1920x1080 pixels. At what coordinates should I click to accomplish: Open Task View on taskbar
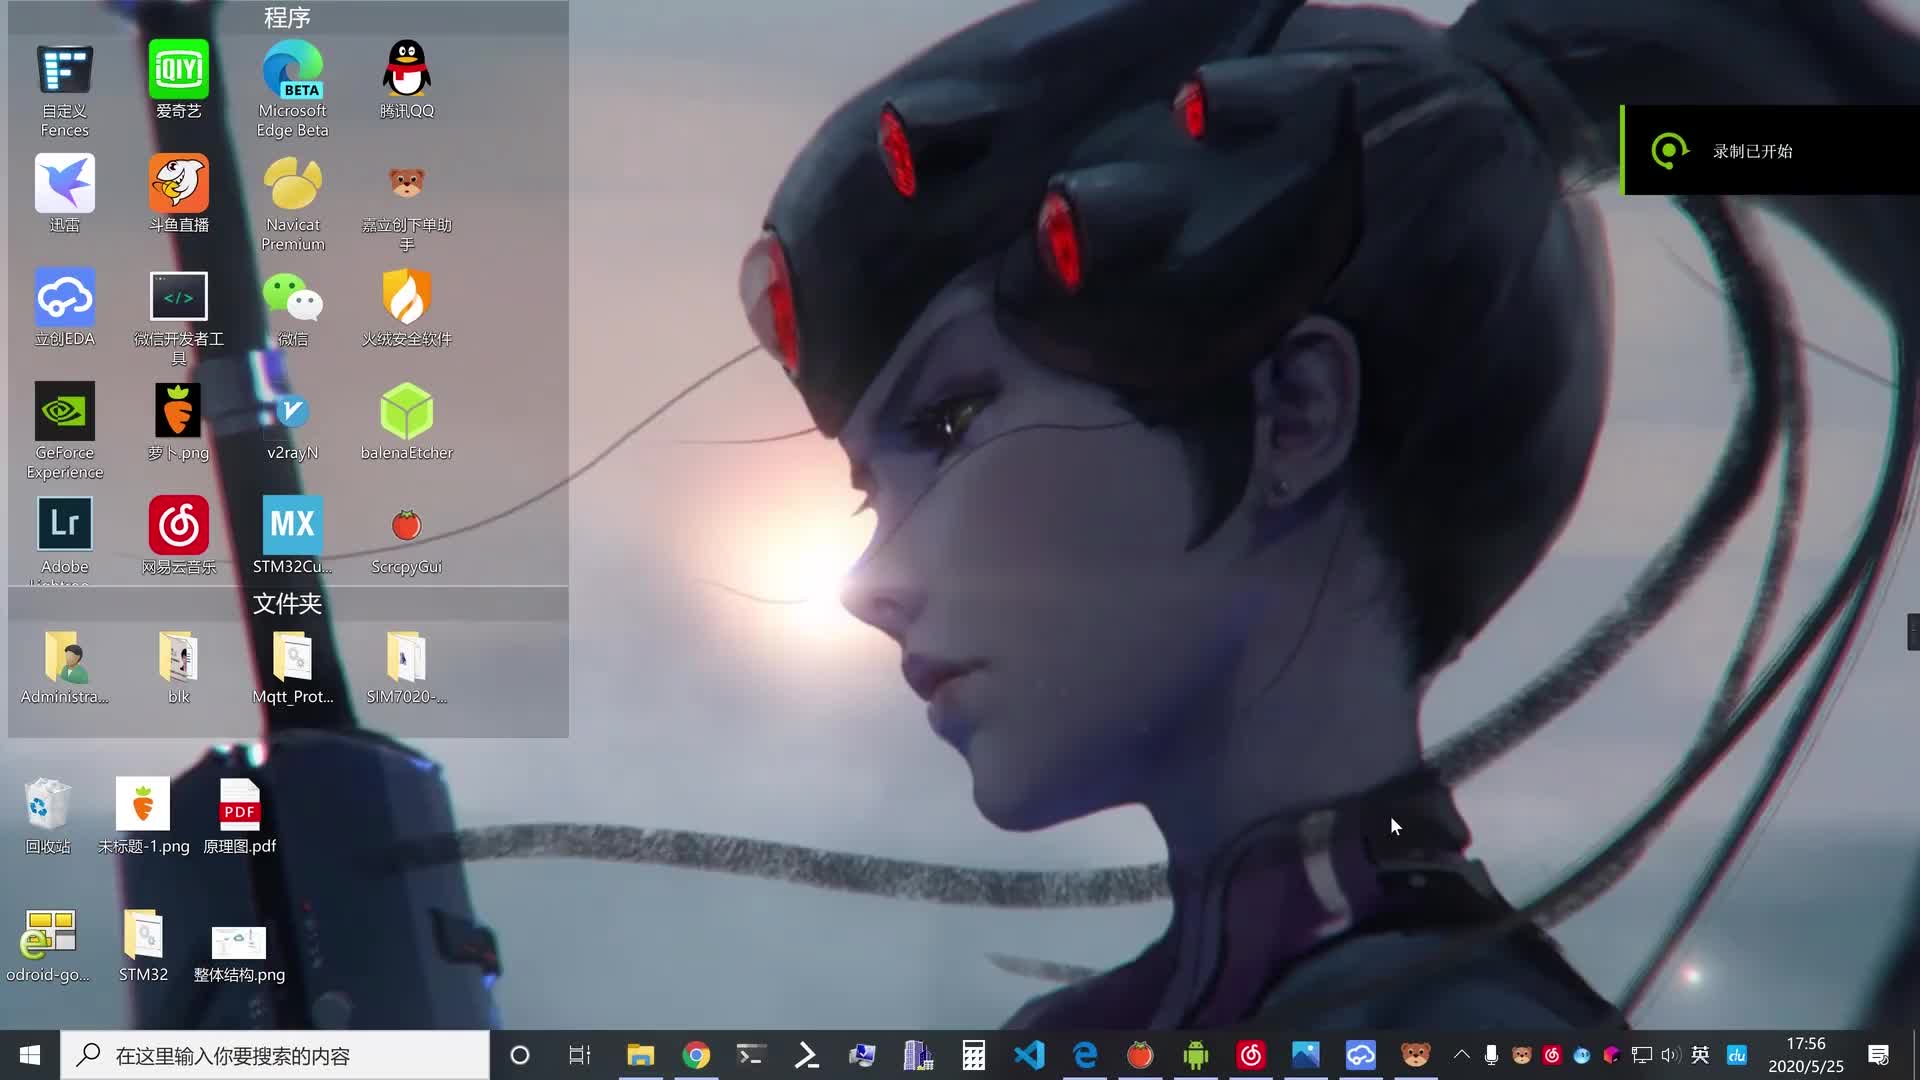(x=580, y=1055)
